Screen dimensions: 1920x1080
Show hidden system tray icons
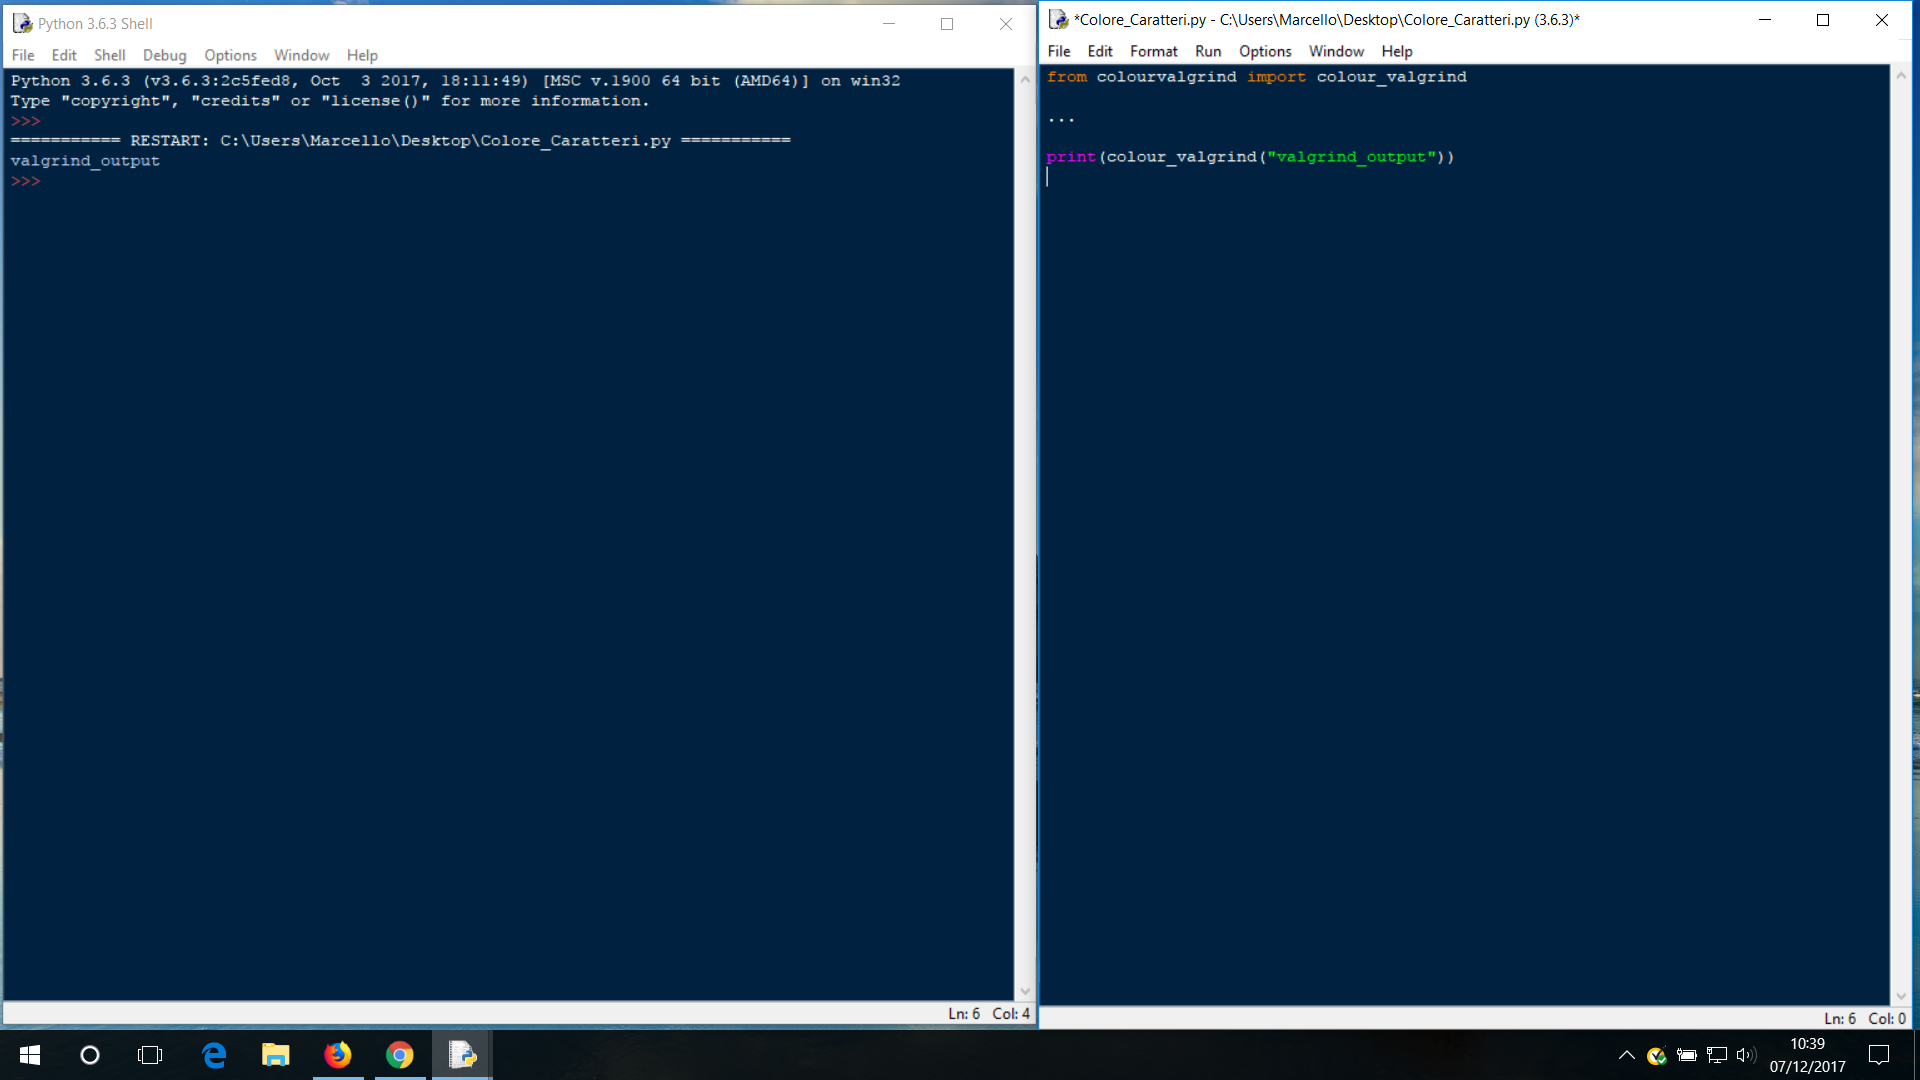coord(1626,1055)
